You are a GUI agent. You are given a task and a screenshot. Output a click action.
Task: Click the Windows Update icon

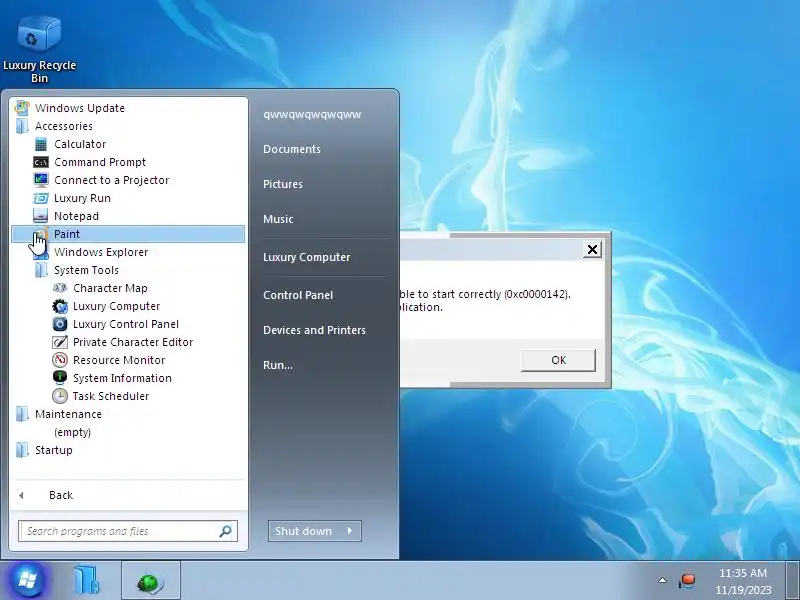tap(22, 108)
